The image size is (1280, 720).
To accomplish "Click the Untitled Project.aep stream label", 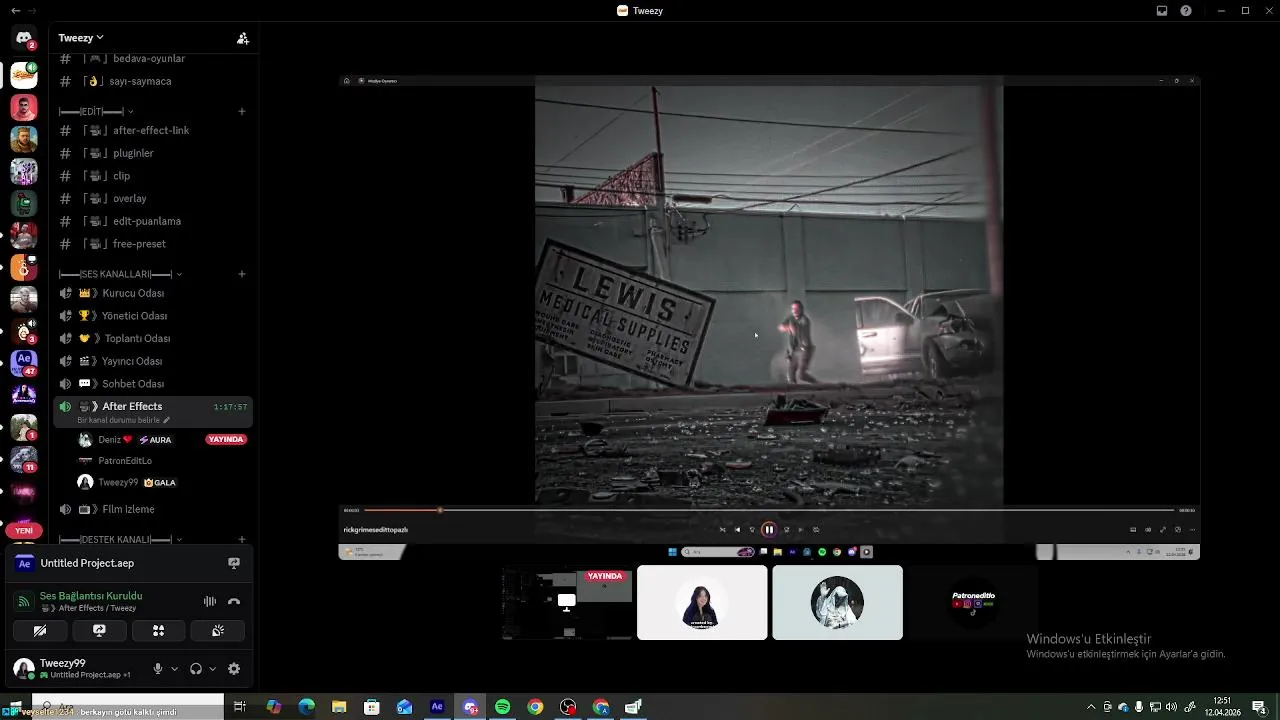I will point(87,564).
